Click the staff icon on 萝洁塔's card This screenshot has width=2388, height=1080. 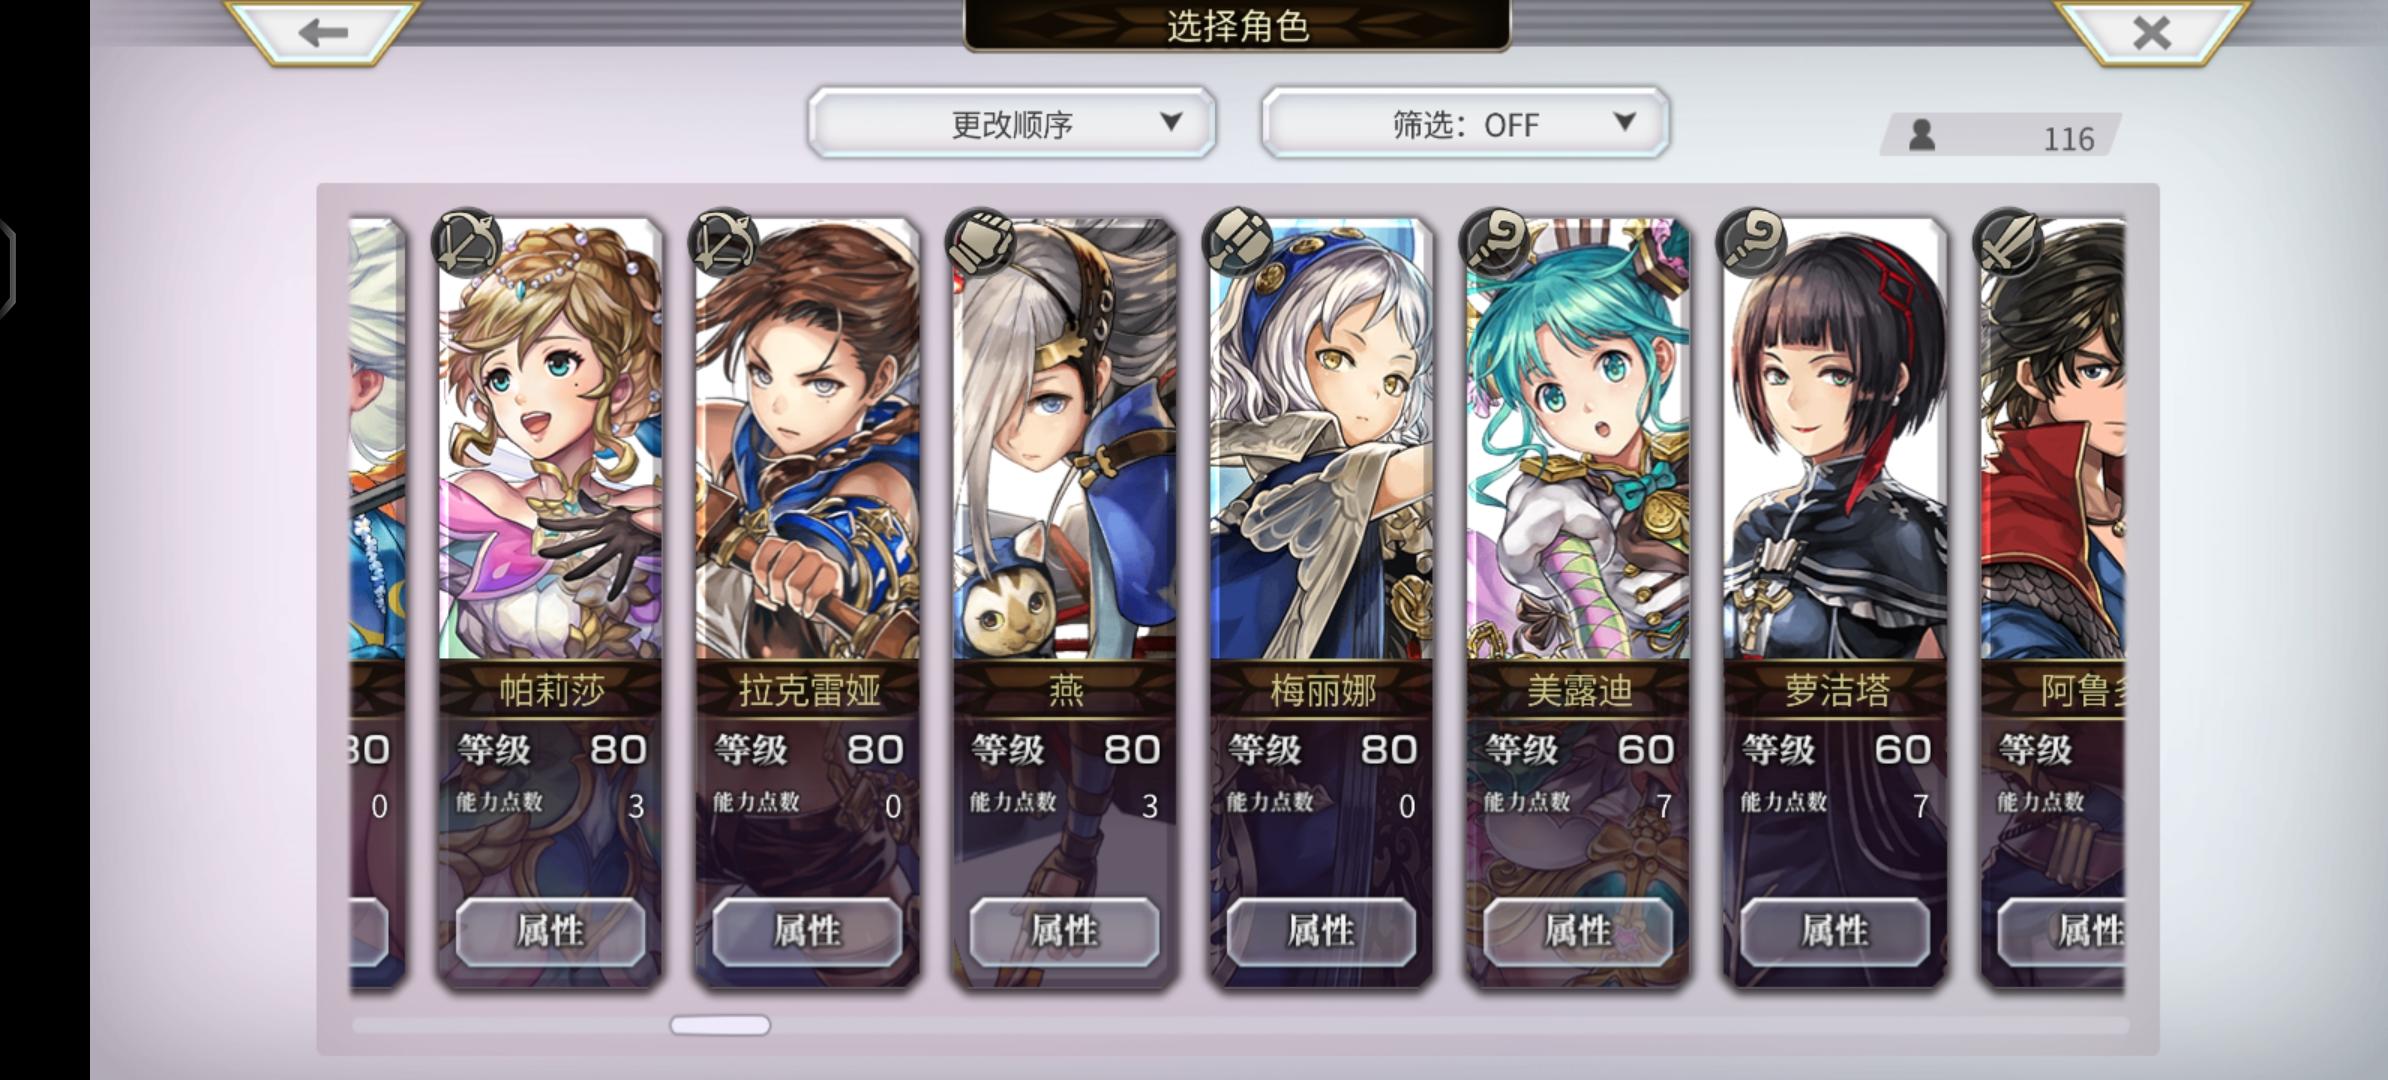(1752, 242)
